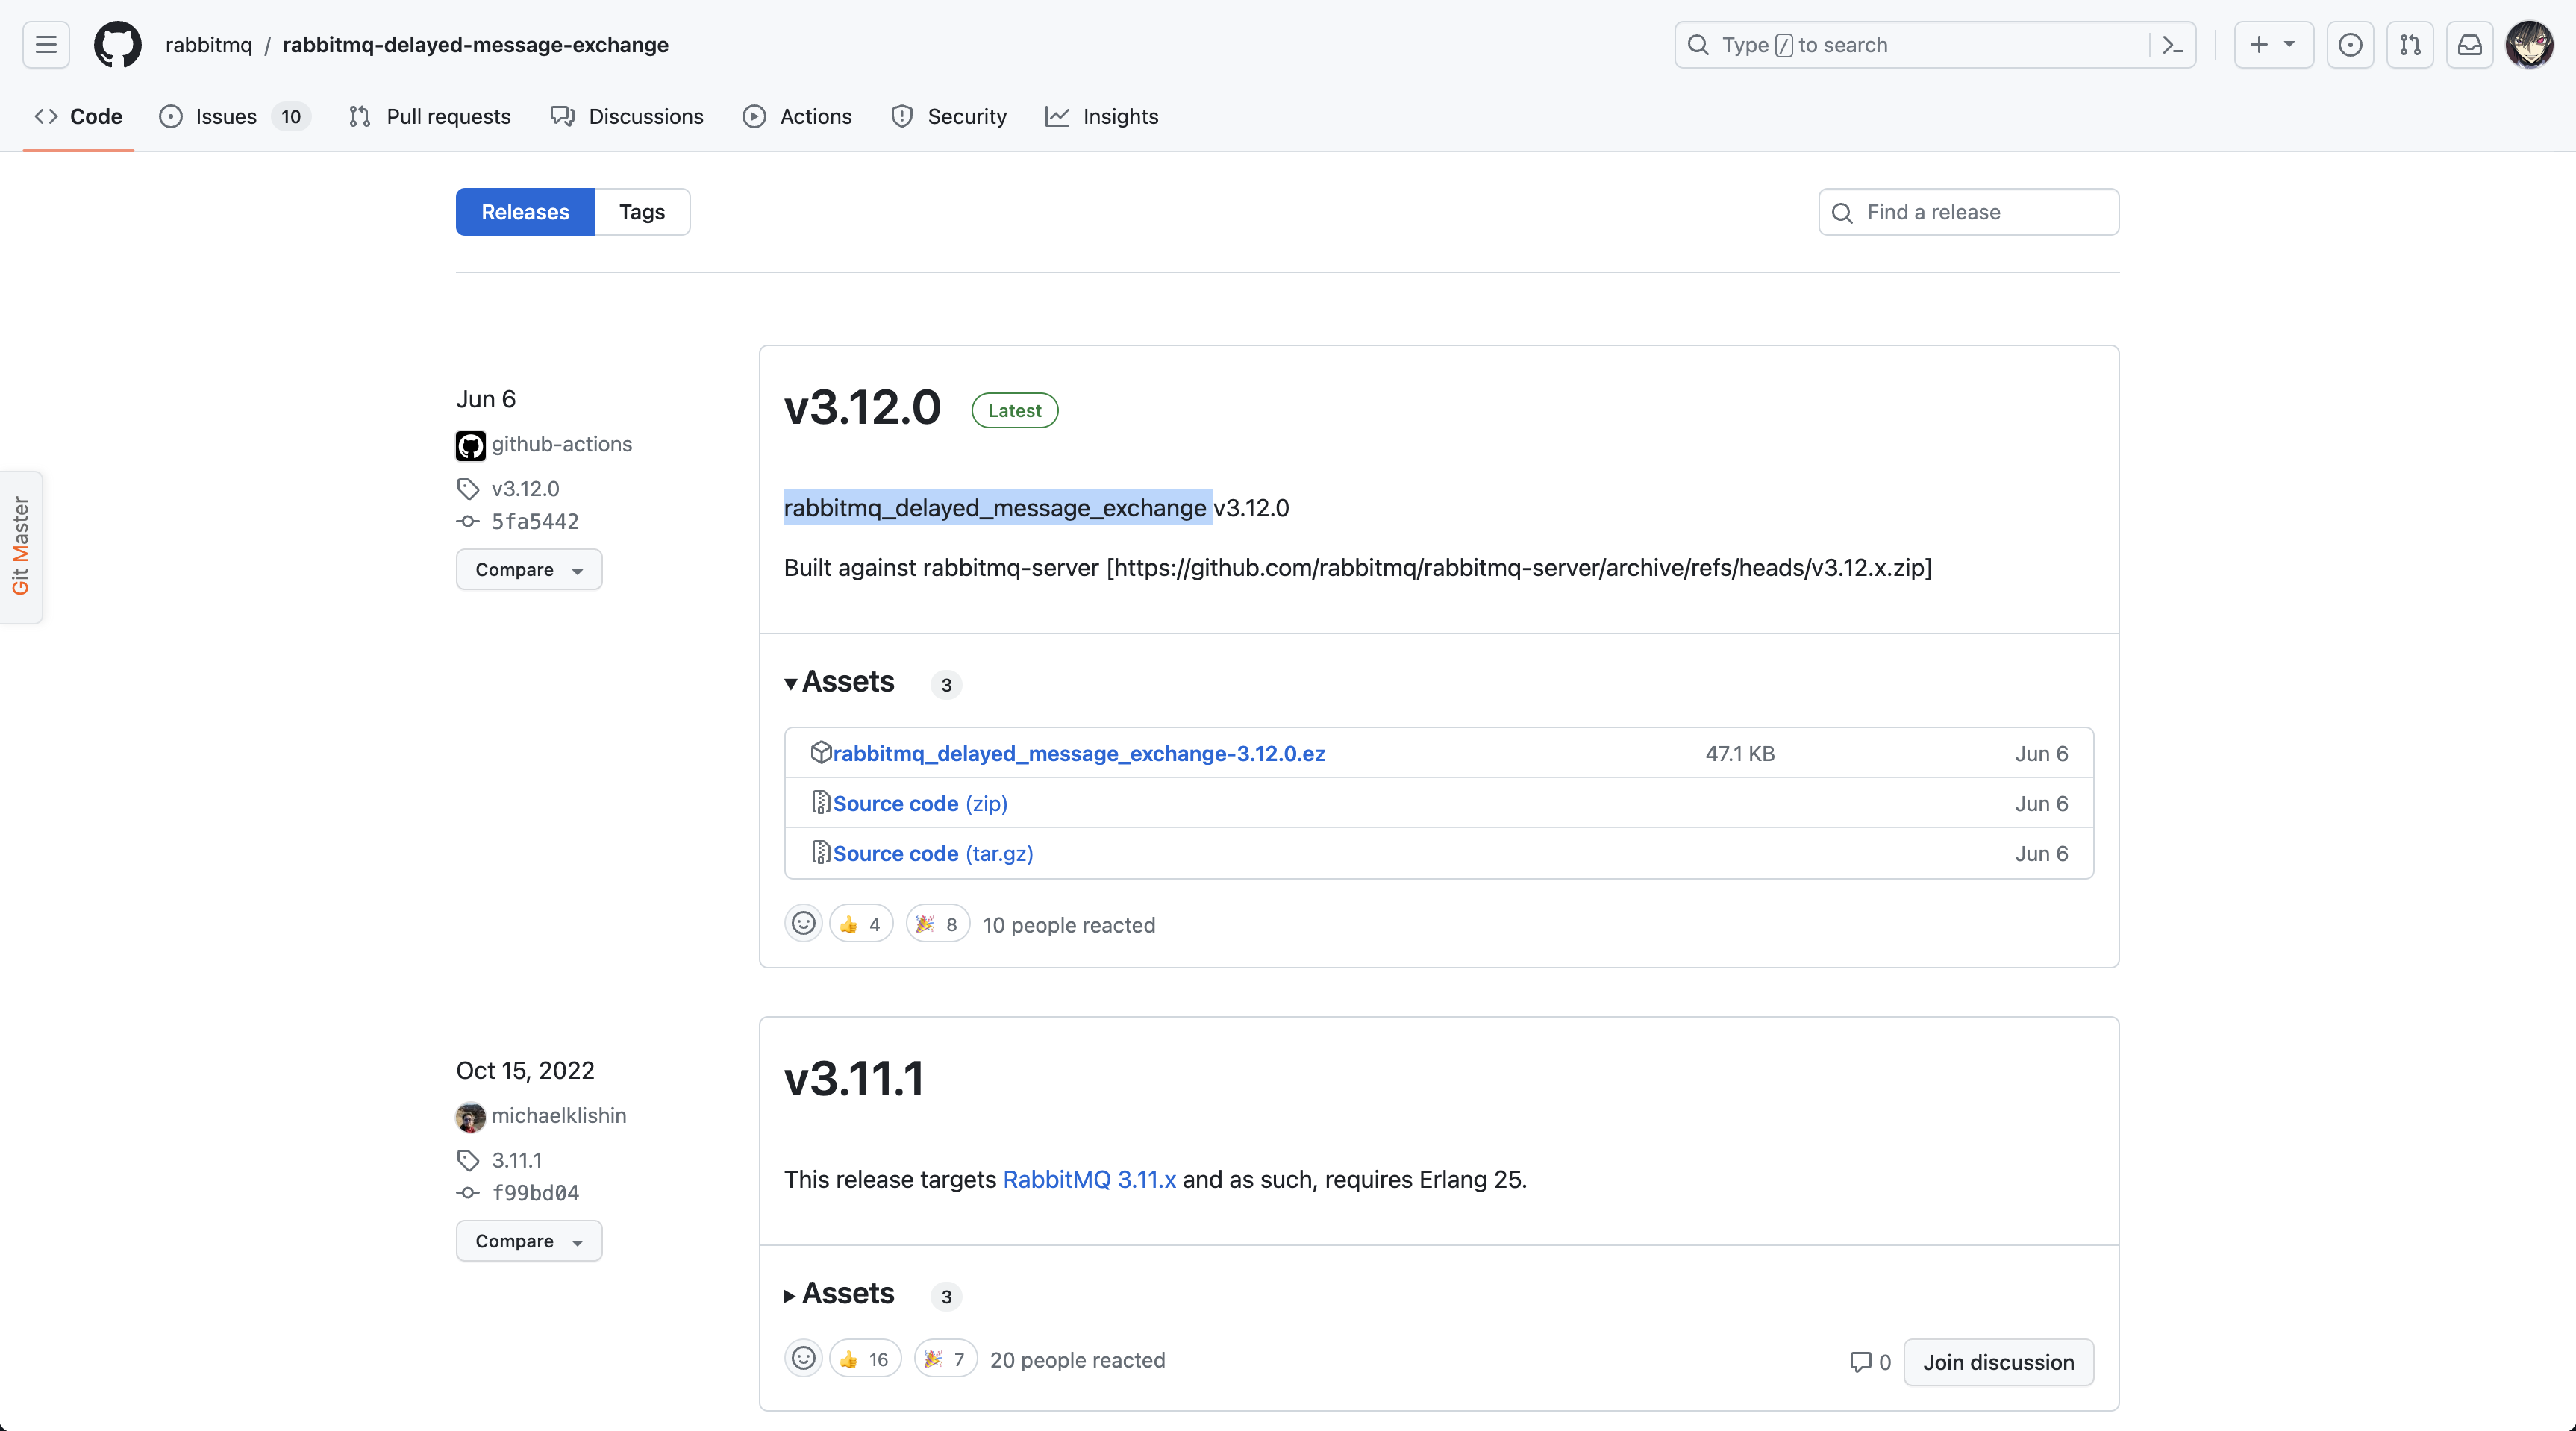Image resolution: width=2576 pixels, height=1431 pixels.
Task: Open the Compare dropdown for v3.12.0
Action: point(528,569)
